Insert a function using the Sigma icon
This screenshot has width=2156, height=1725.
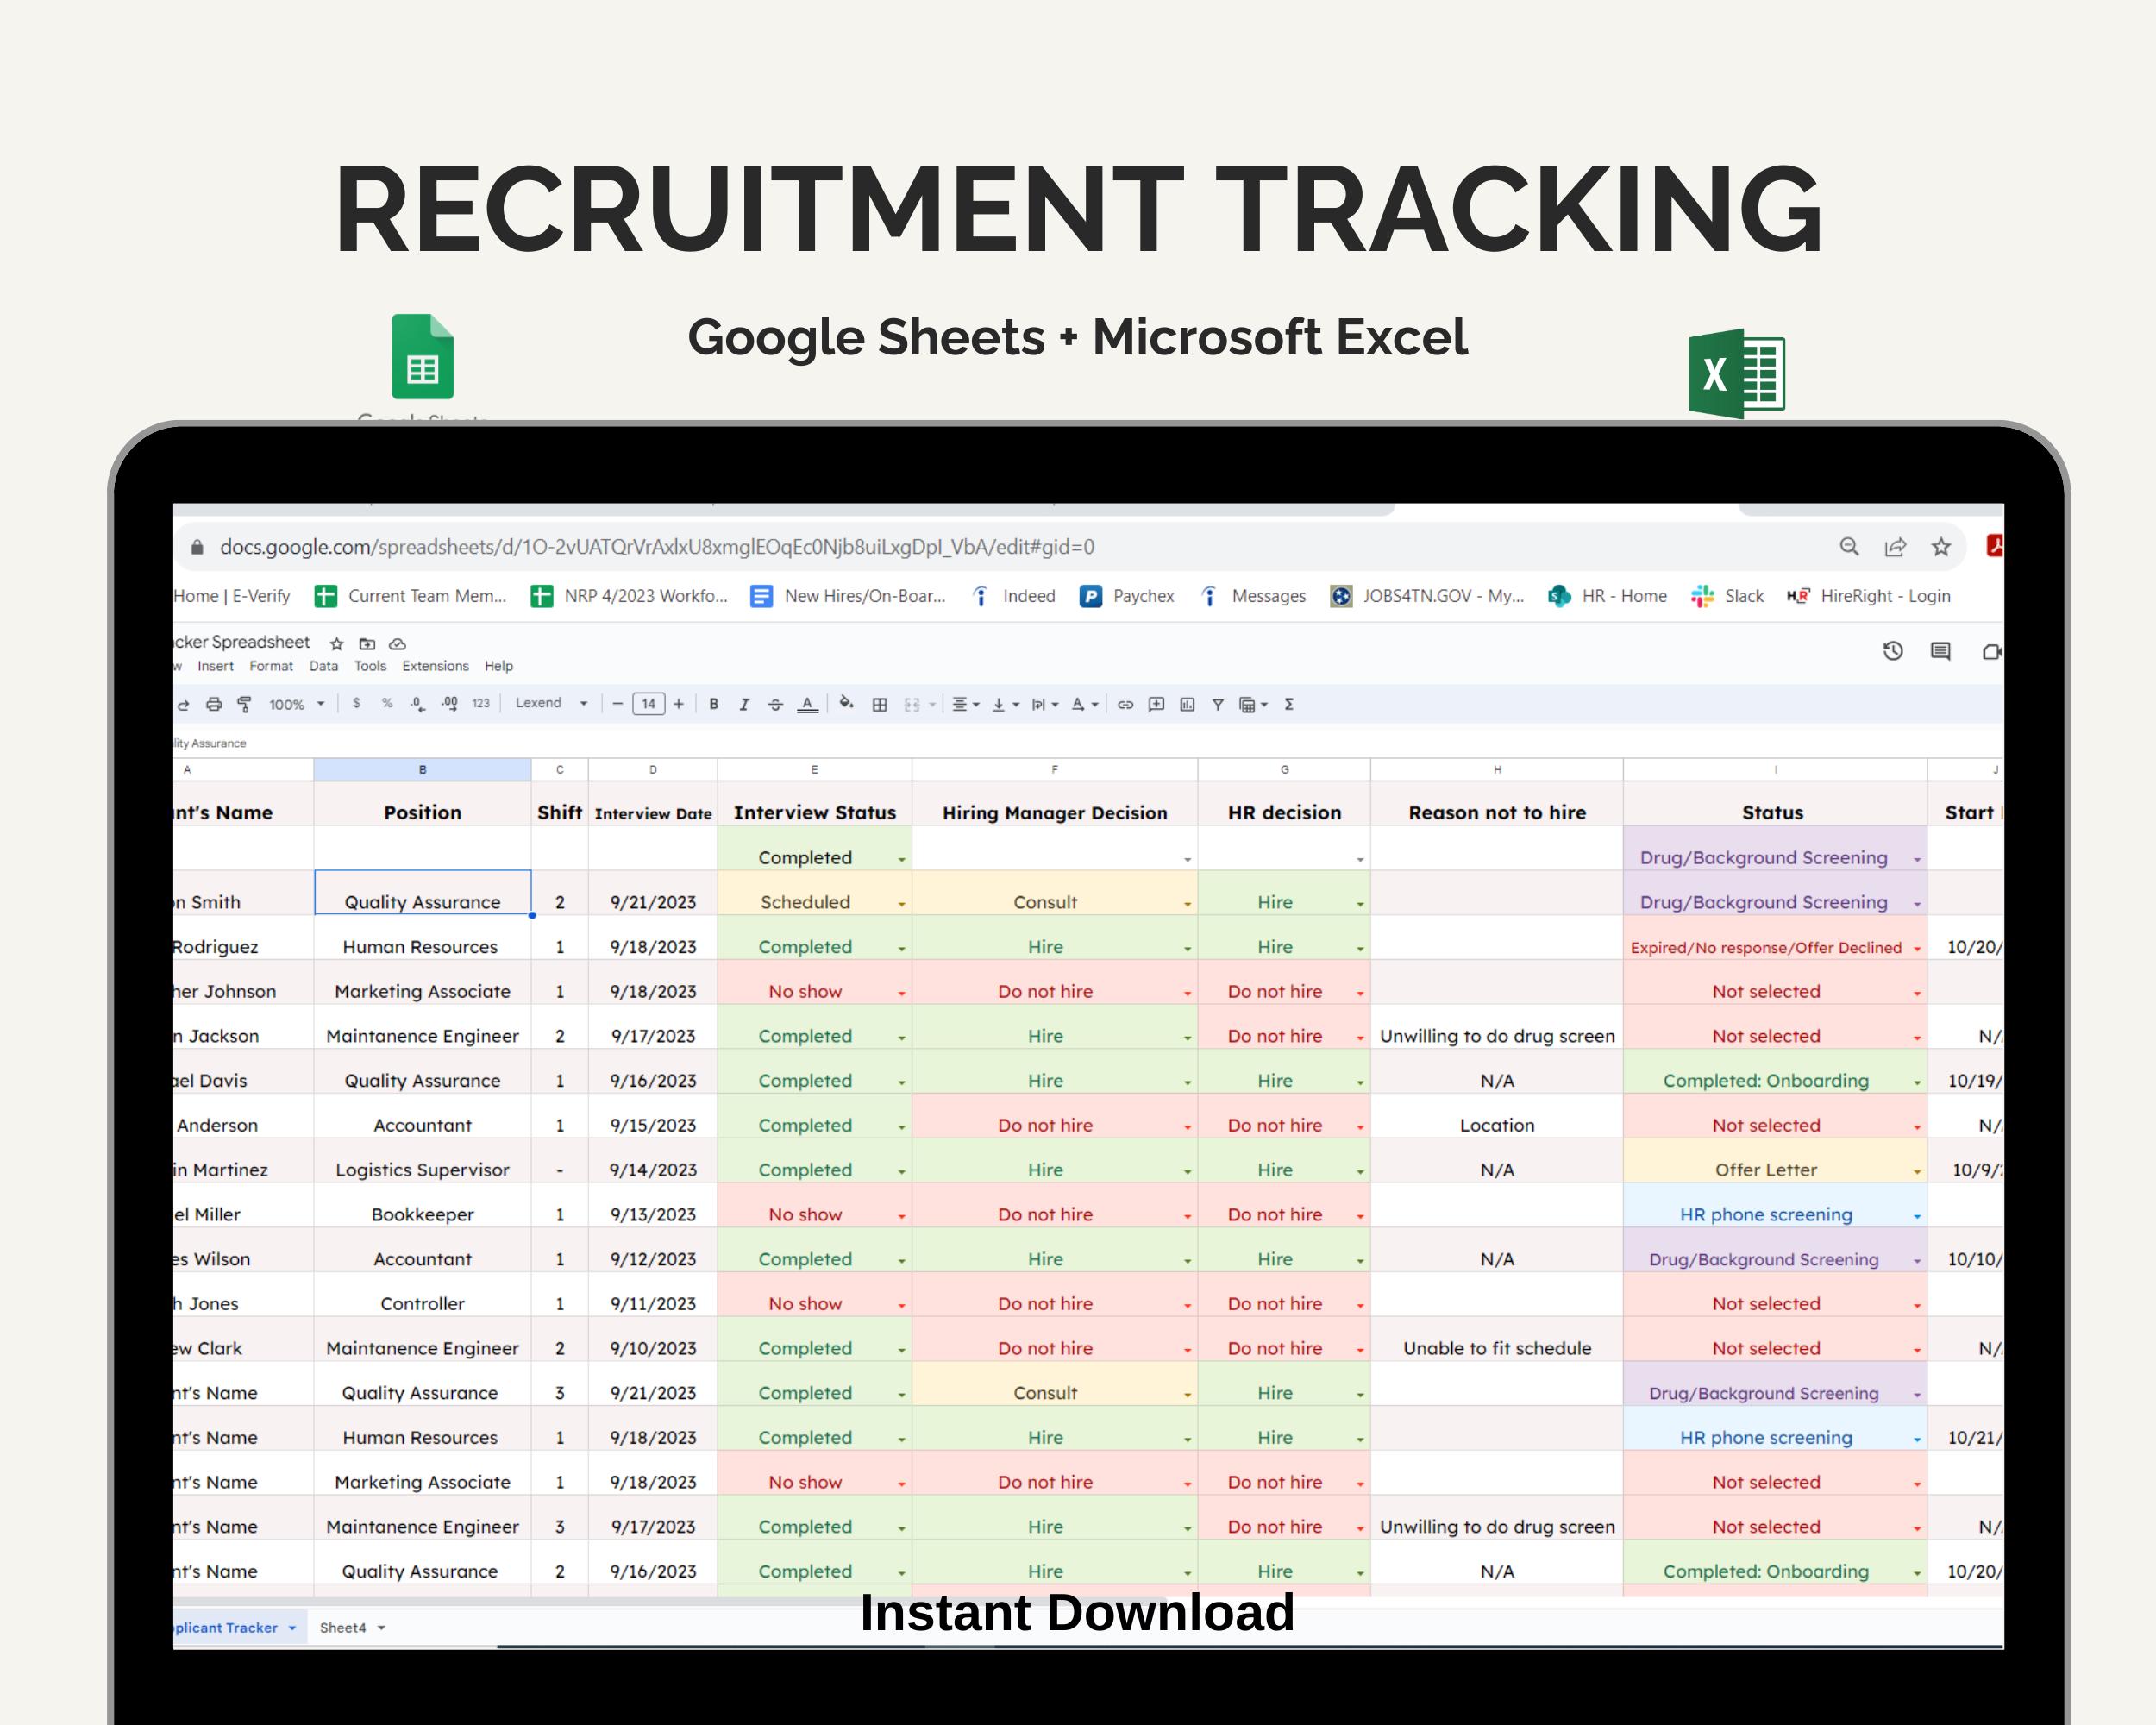coord(1290,704)
